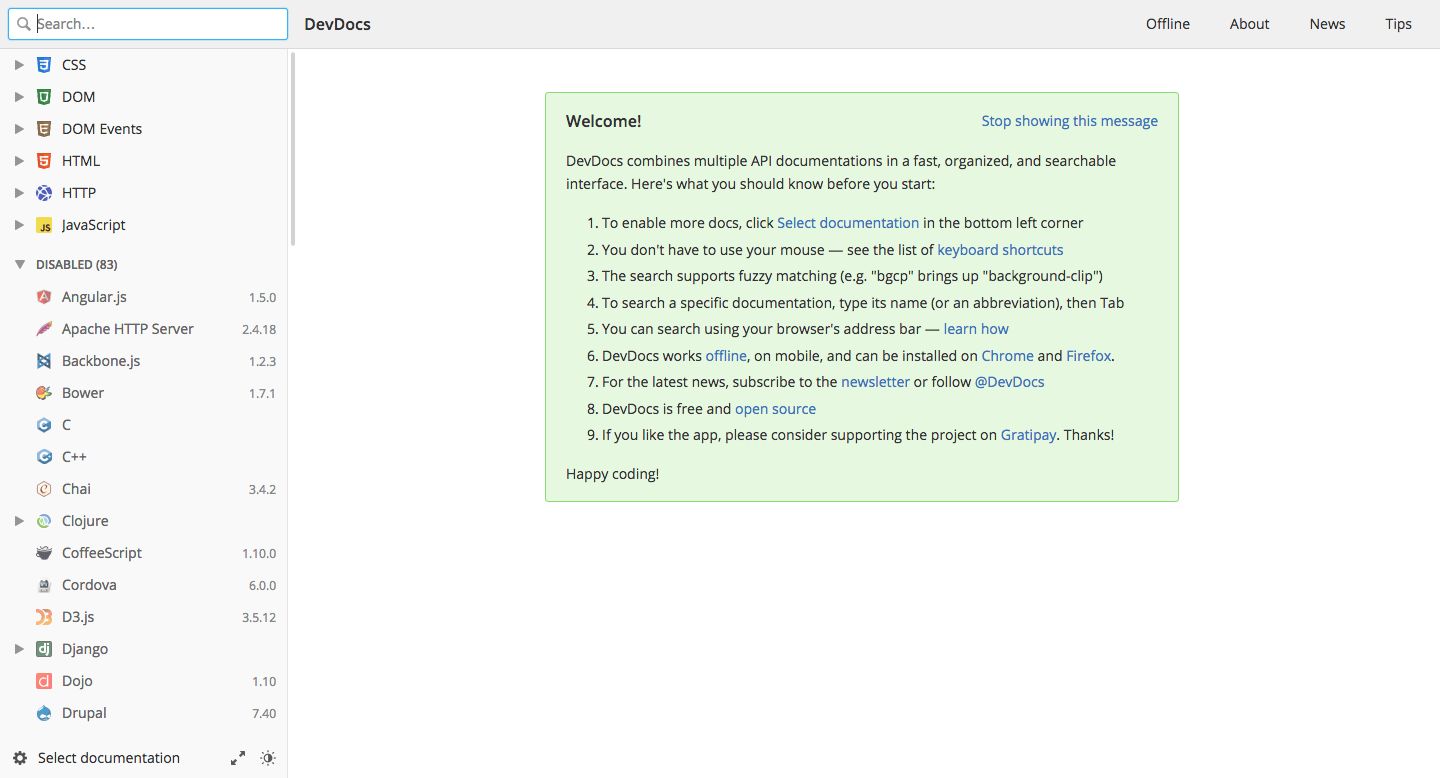The height and width of the screenshot is (778, 1440).
Task: Toggle fullscreen with the expand arrows icon
Action: click(x=237, y=757)
